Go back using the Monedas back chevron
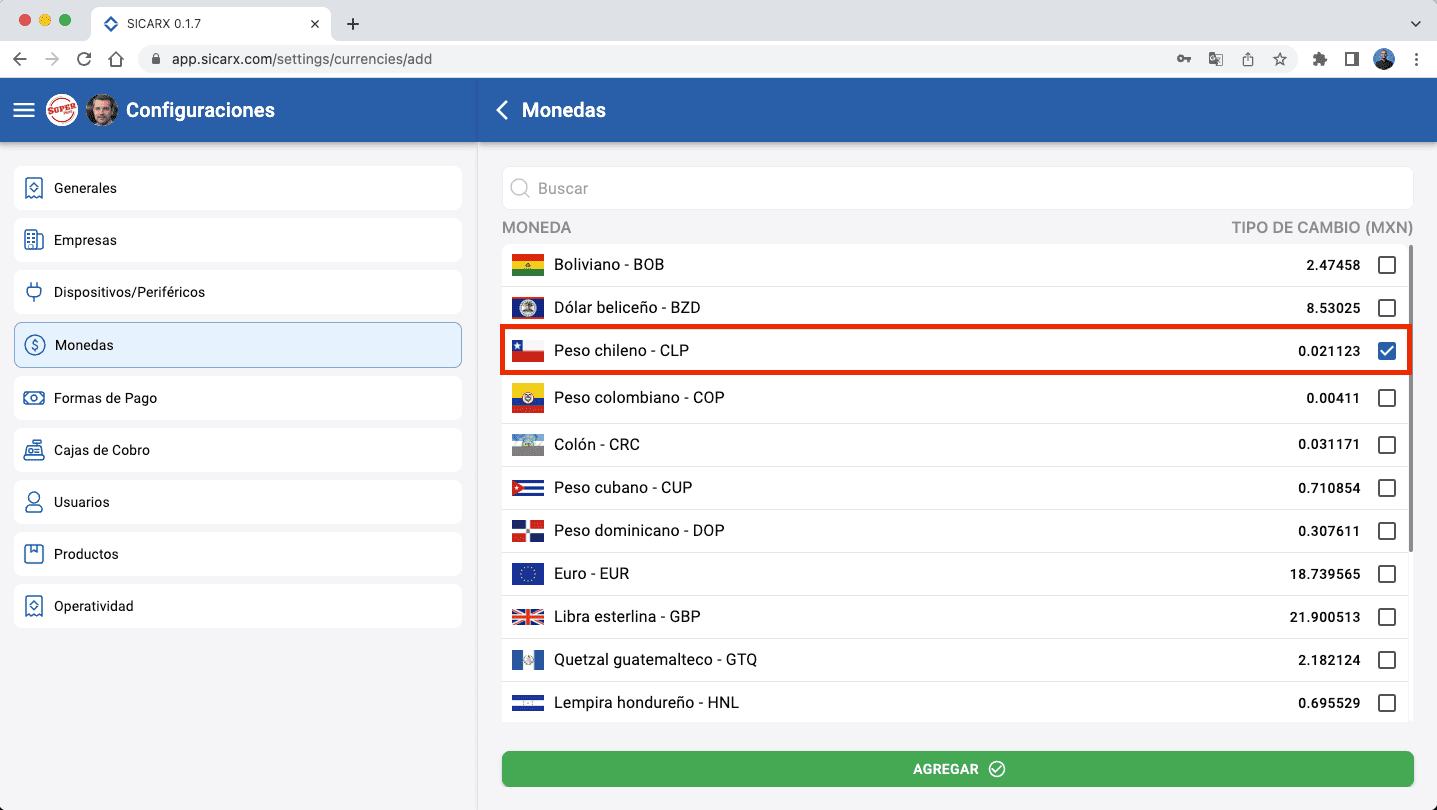Viewport: 1437px width, 810px height. (x=502, y=110)
